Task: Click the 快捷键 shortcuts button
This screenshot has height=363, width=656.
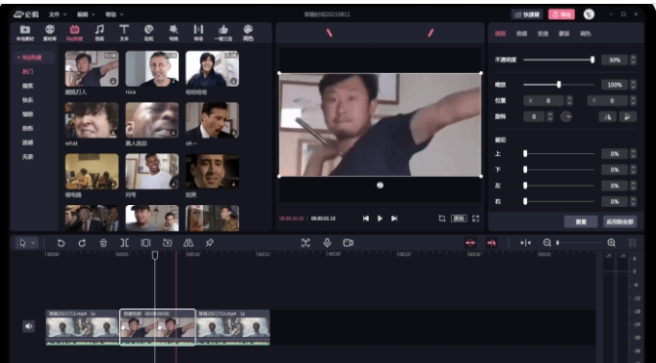Action: 527,15
